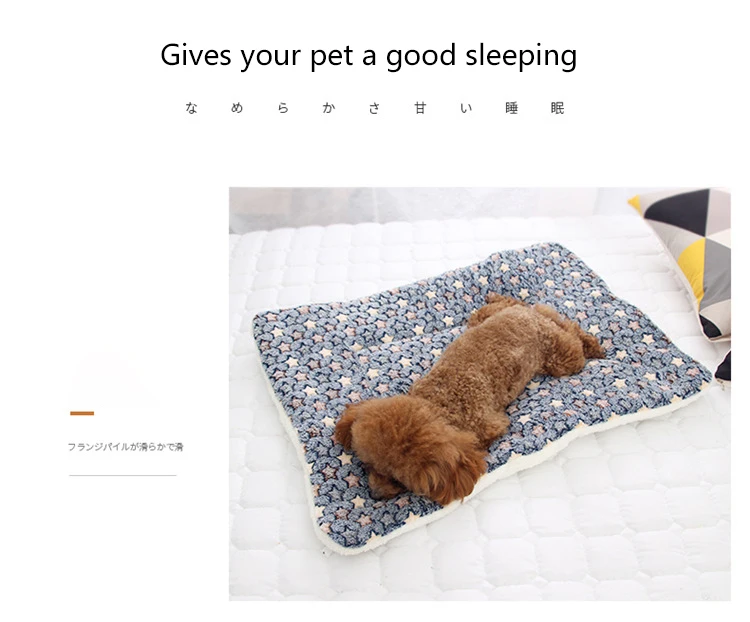Click the character い in the subtitle
This screenshot has height=622, width=750.
click(466, 108)
